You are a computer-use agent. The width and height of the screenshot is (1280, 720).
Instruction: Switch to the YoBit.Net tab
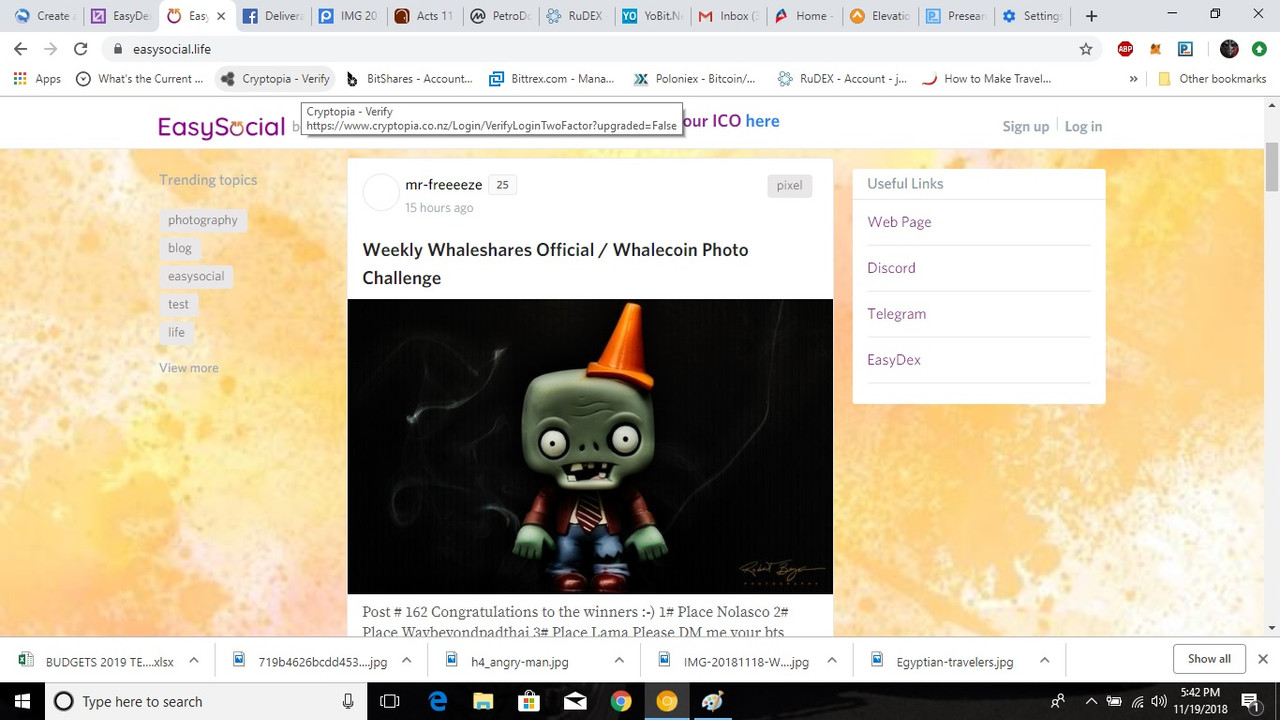651,16
